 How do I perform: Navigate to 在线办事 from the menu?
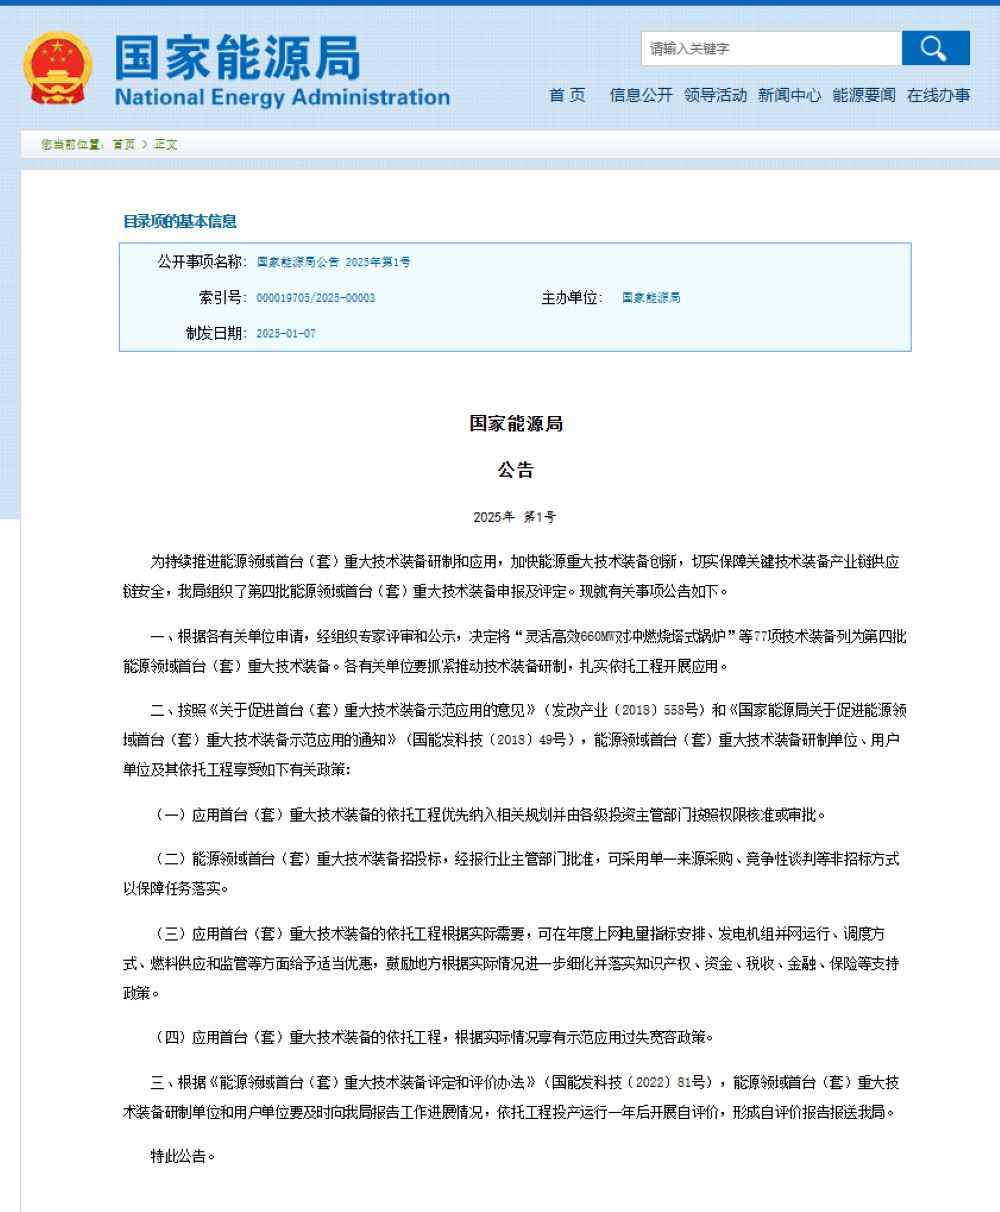point(938,95)
